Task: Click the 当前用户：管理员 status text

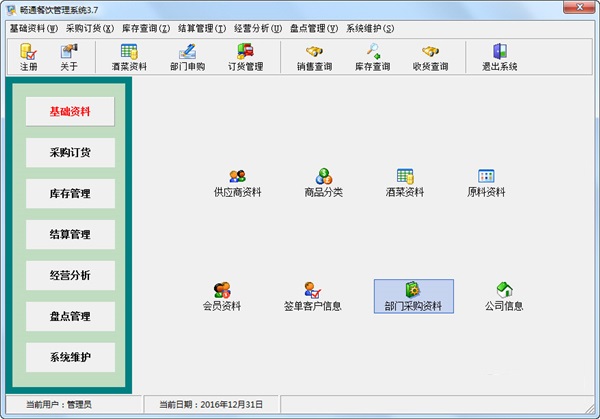Action: 59,404
